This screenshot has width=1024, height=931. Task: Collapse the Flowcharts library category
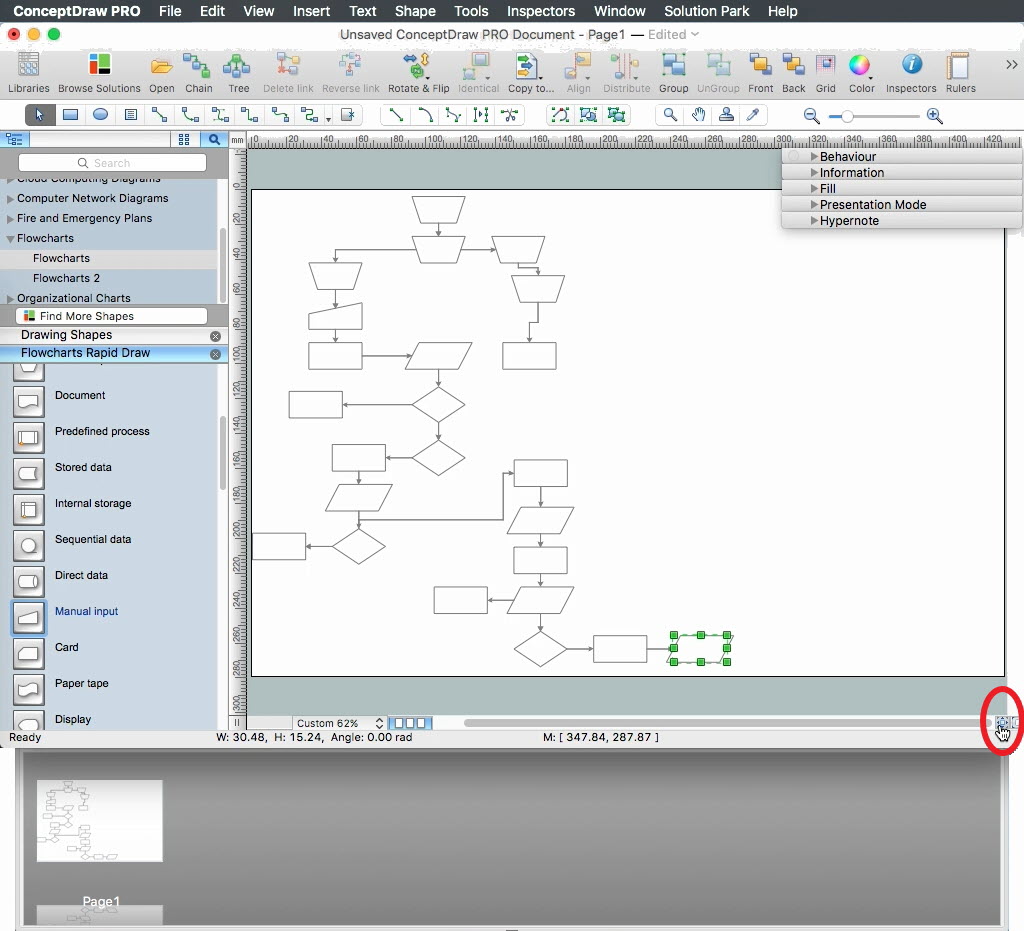pyautogui.click(x=10, y=239)
